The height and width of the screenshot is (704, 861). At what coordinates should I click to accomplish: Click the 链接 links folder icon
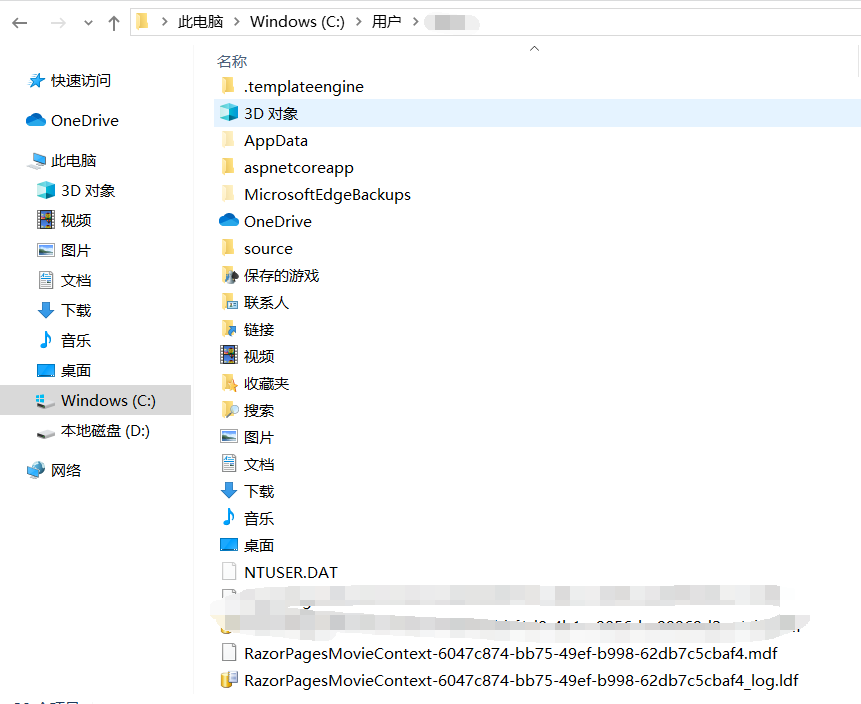(229, 329)
